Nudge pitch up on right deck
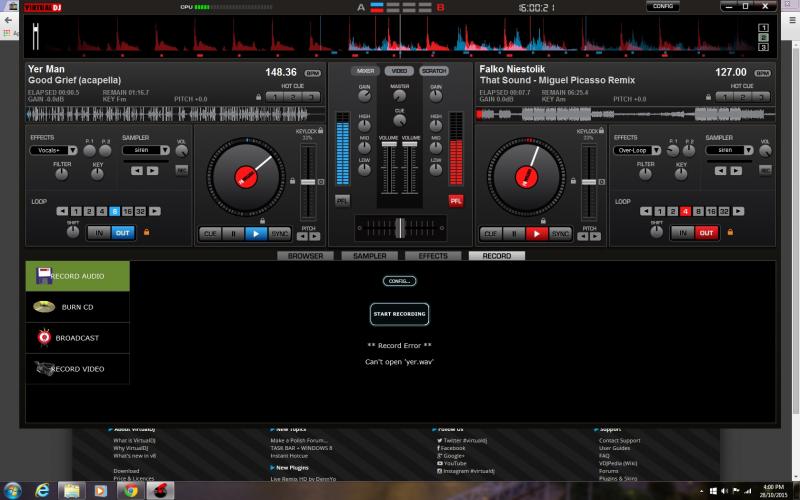800x500 pixels. pos(595,236)
